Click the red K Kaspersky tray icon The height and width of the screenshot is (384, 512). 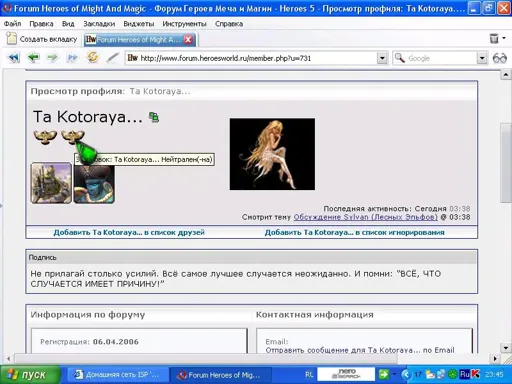pyautogui.click(x=475, y=374)
